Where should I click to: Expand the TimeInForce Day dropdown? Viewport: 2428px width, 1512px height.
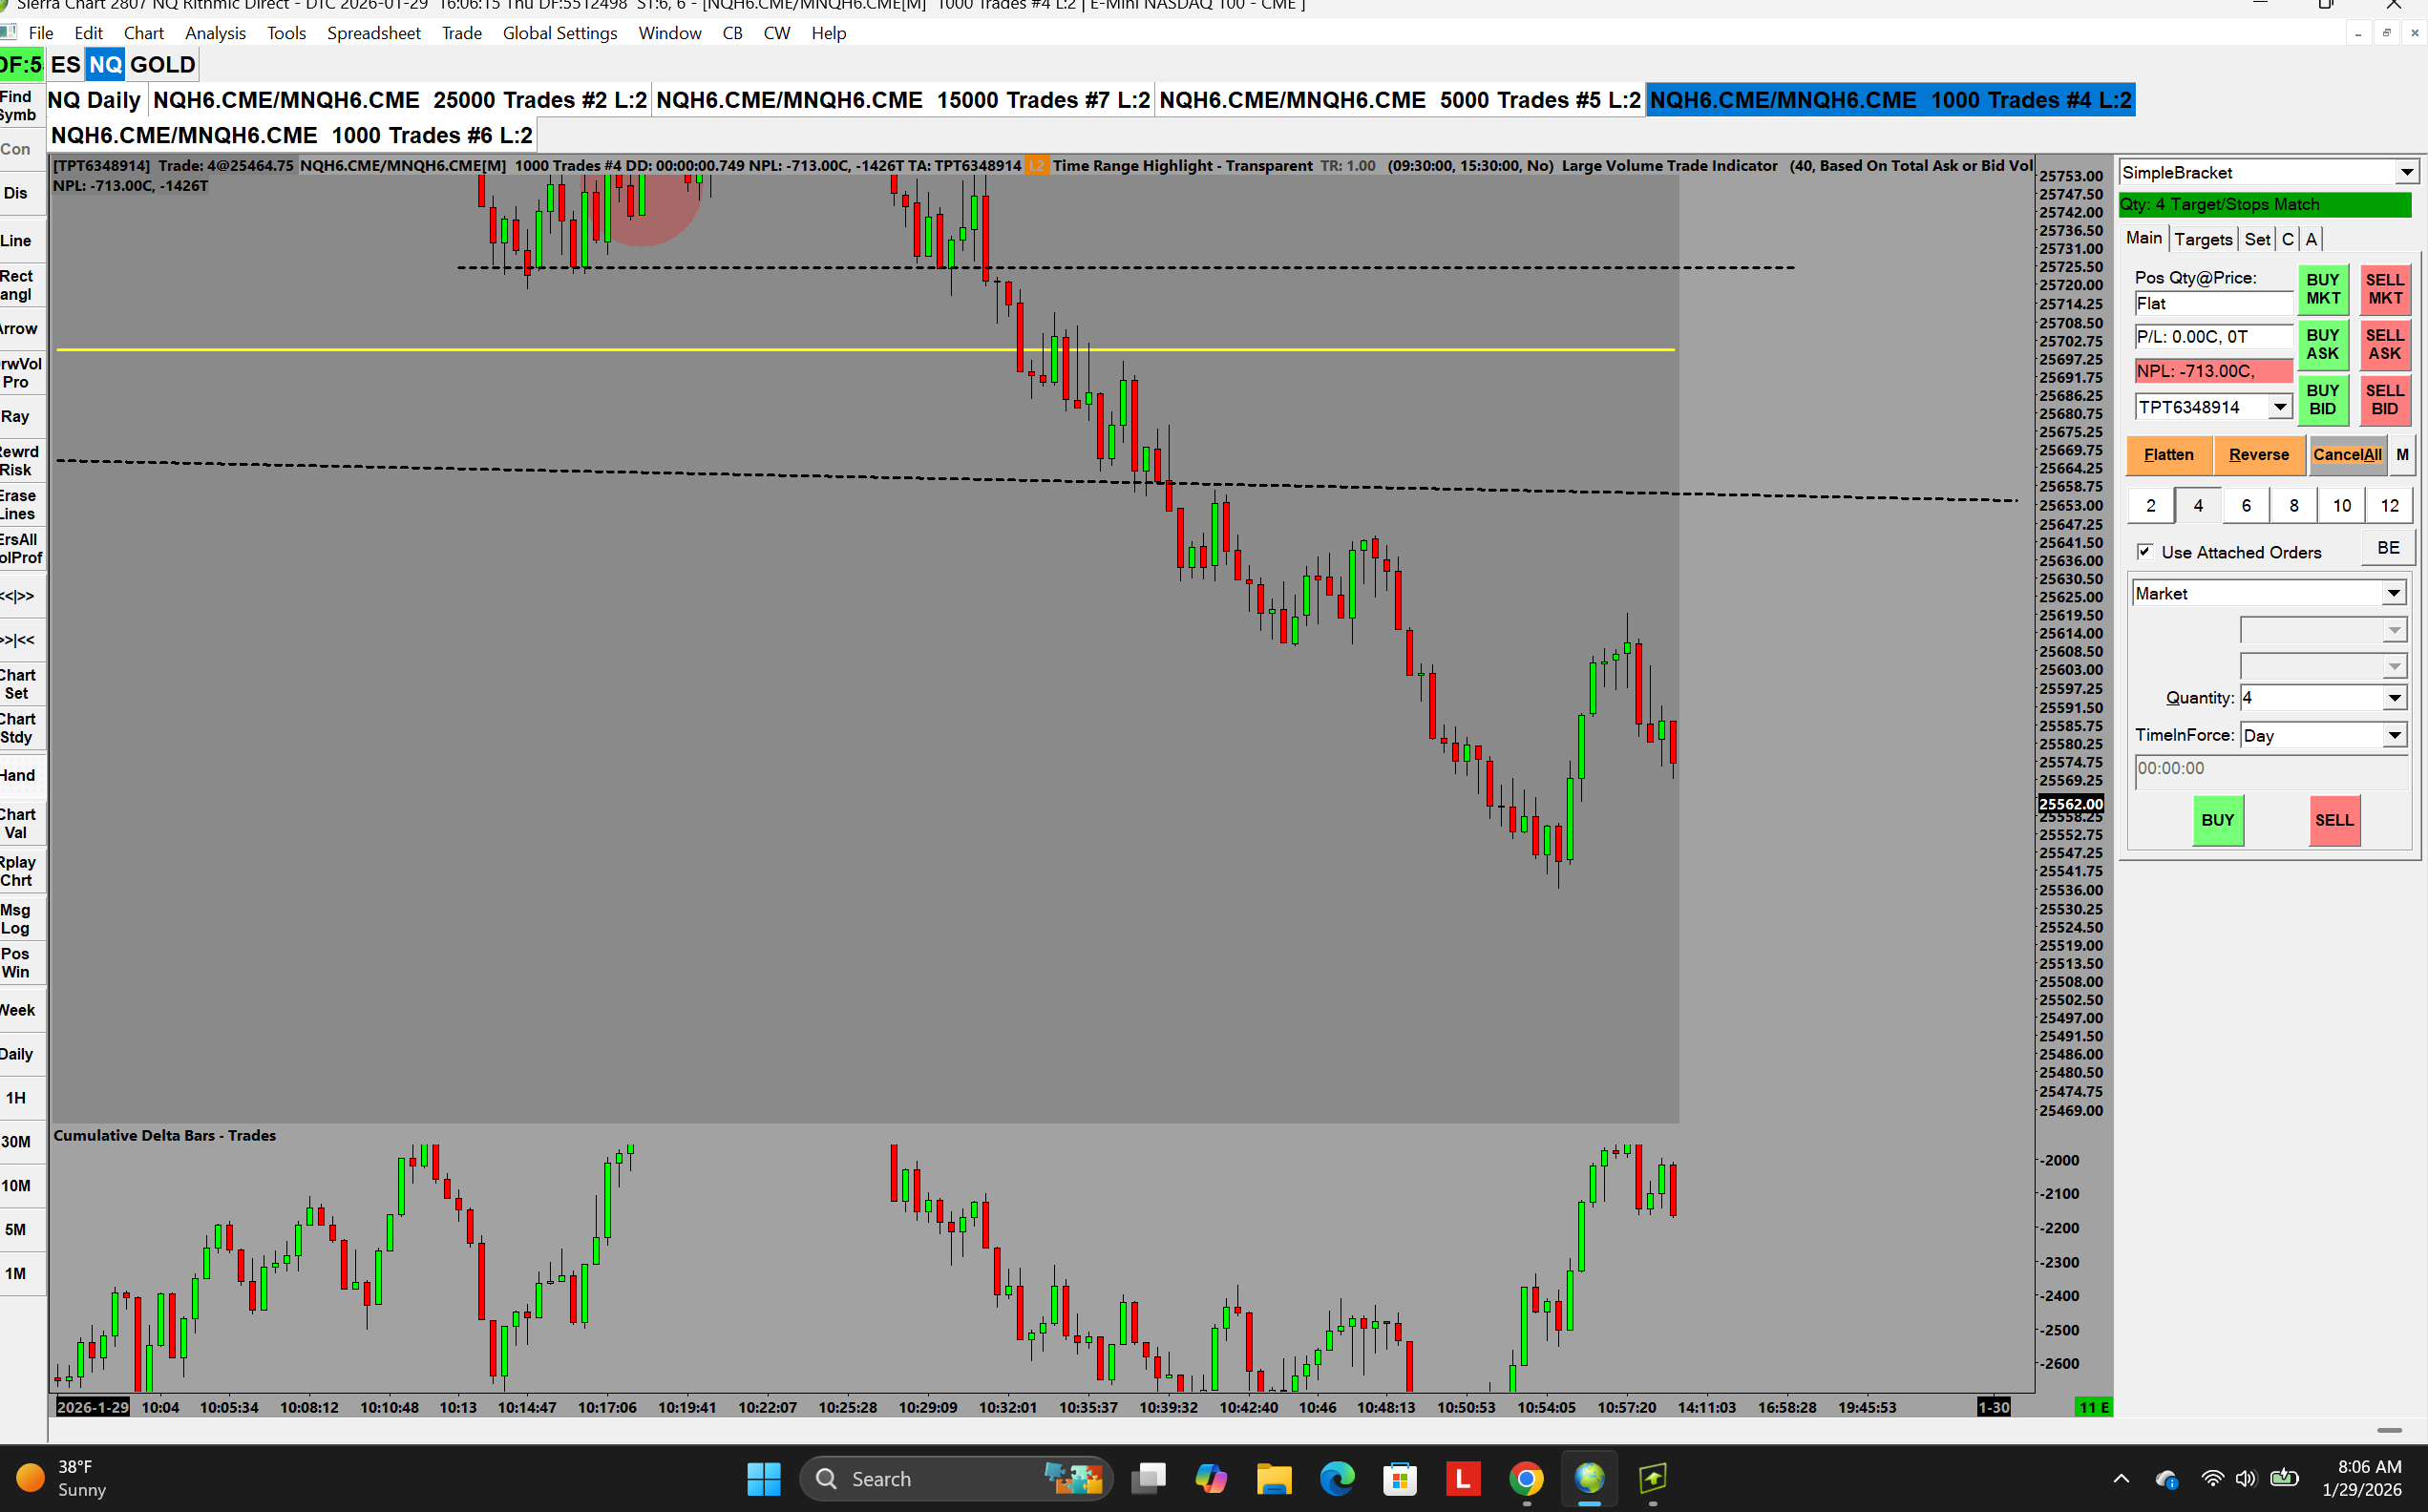(2394, 736)
